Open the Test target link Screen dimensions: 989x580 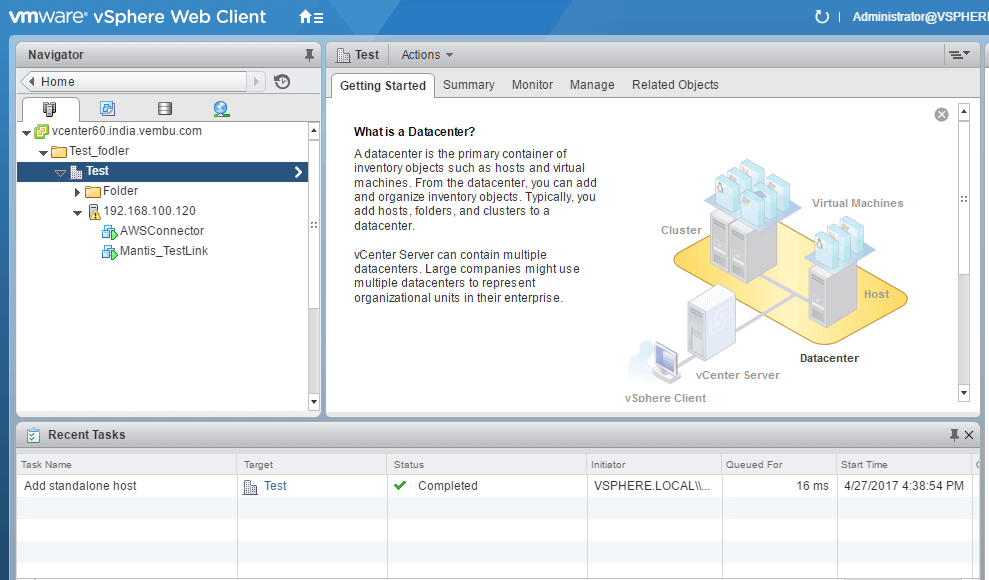point(275,485)
